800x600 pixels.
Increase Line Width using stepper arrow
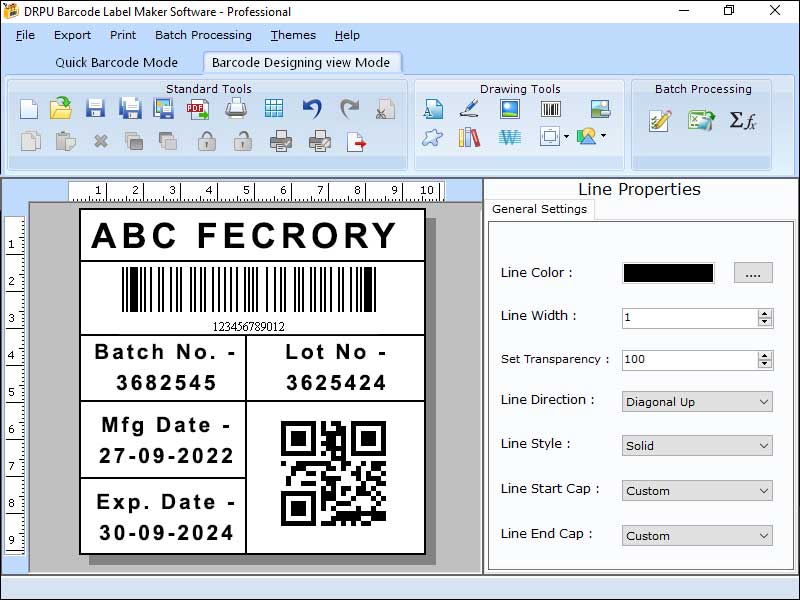pyautogui.click(x=766, y=311)
